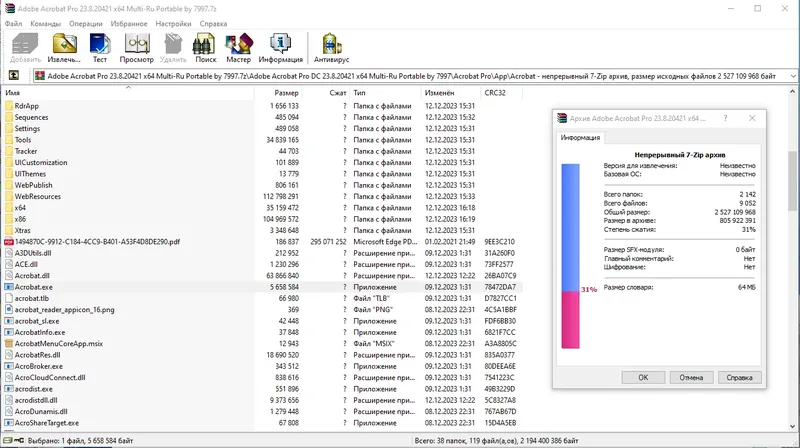The width and height of the screenshot is (800, 448).
Task: Open the Операции menu
Action: coord(86,23)
